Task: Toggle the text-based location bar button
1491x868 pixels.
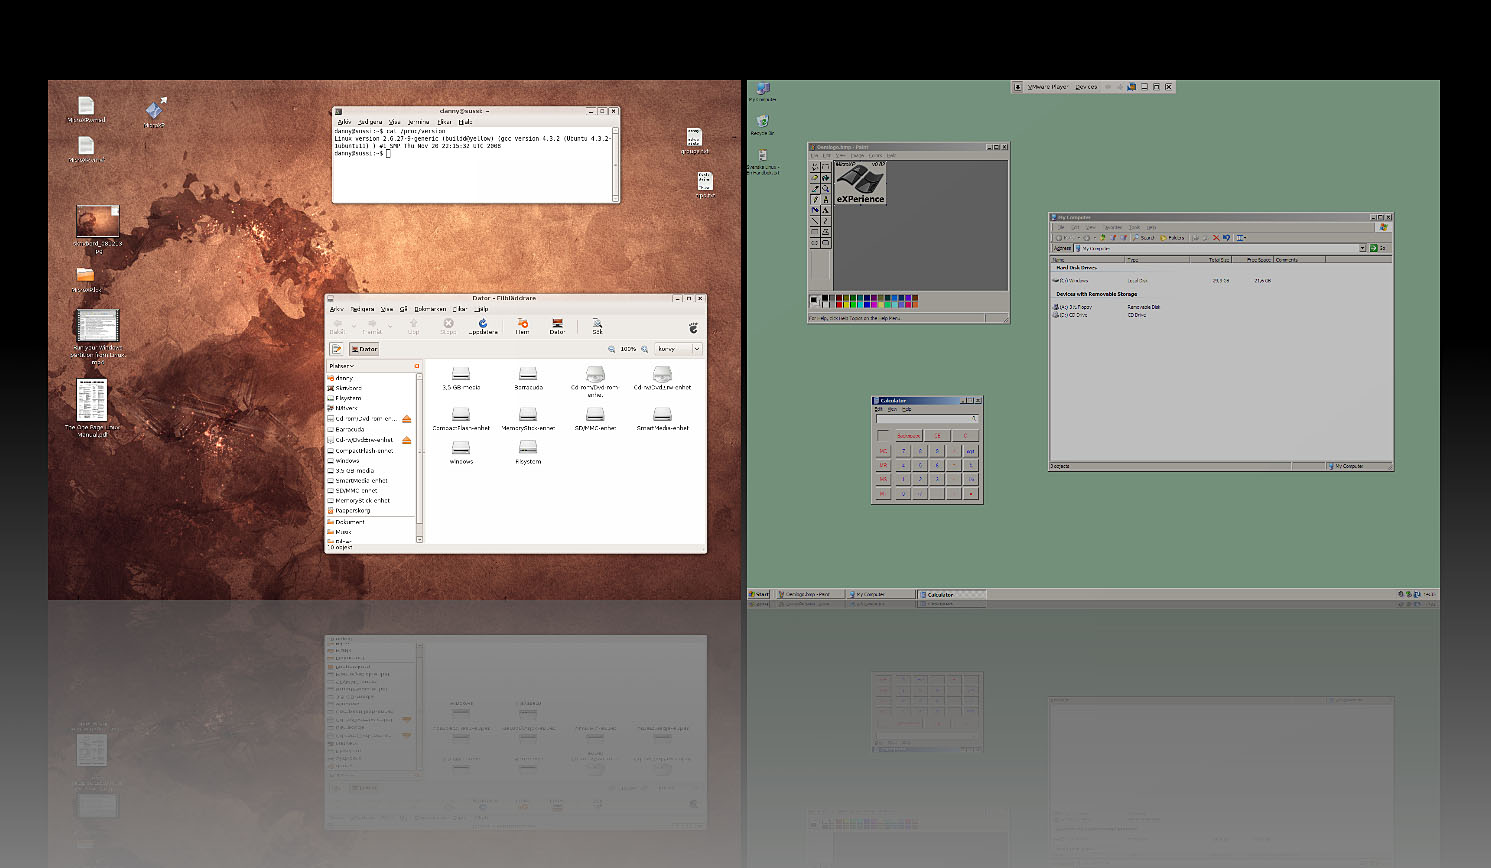Action: [337, 349]
